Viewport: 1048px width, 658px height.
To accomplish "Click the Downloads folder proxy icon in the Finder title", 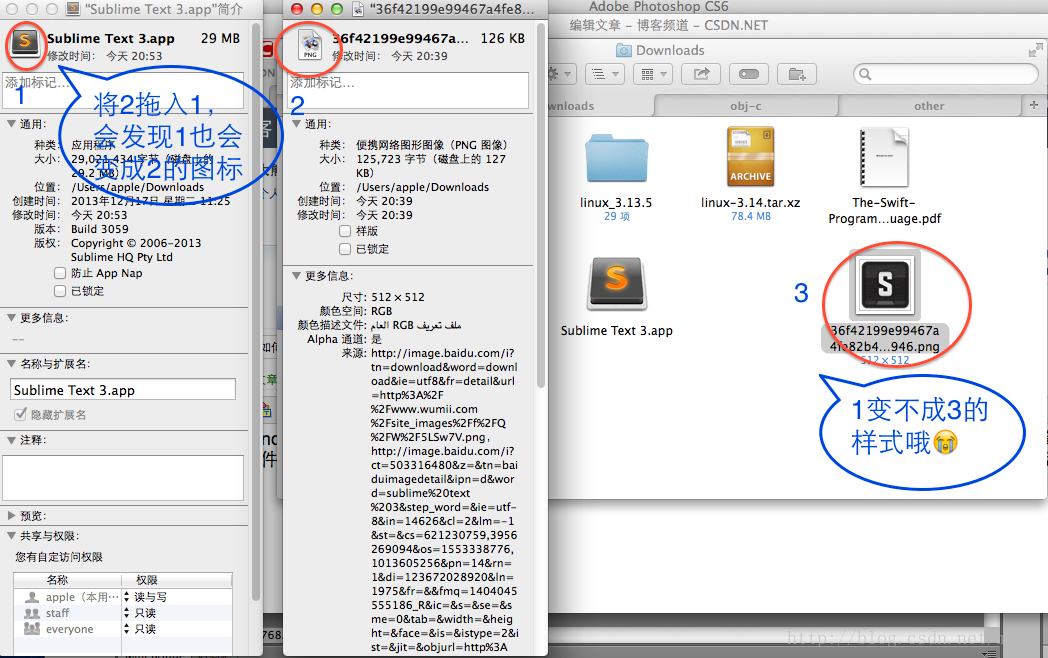I will click(624, 50).
